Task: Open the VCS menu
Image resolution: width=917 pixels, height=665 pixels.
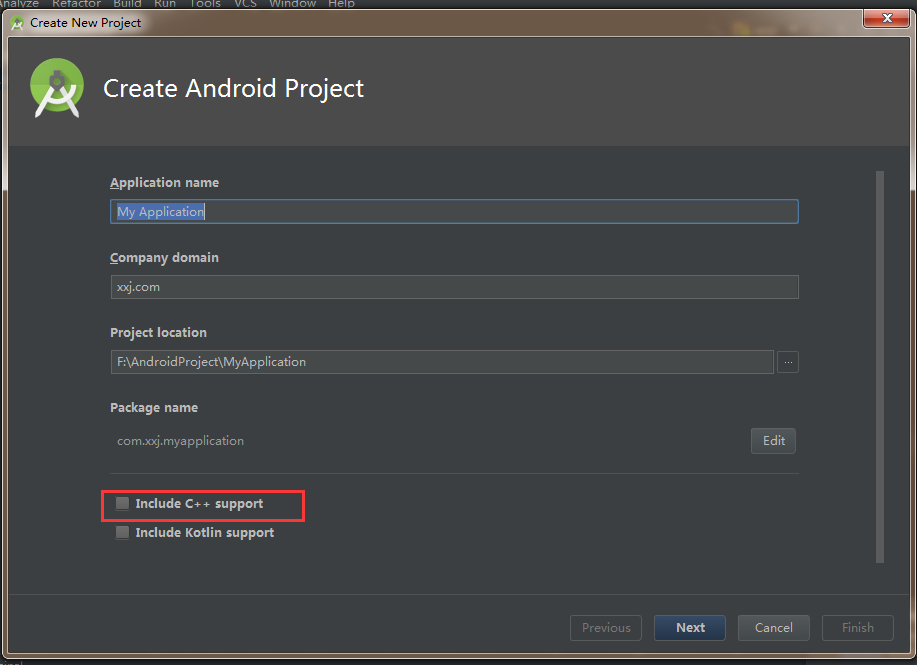Action: [246, 4]
